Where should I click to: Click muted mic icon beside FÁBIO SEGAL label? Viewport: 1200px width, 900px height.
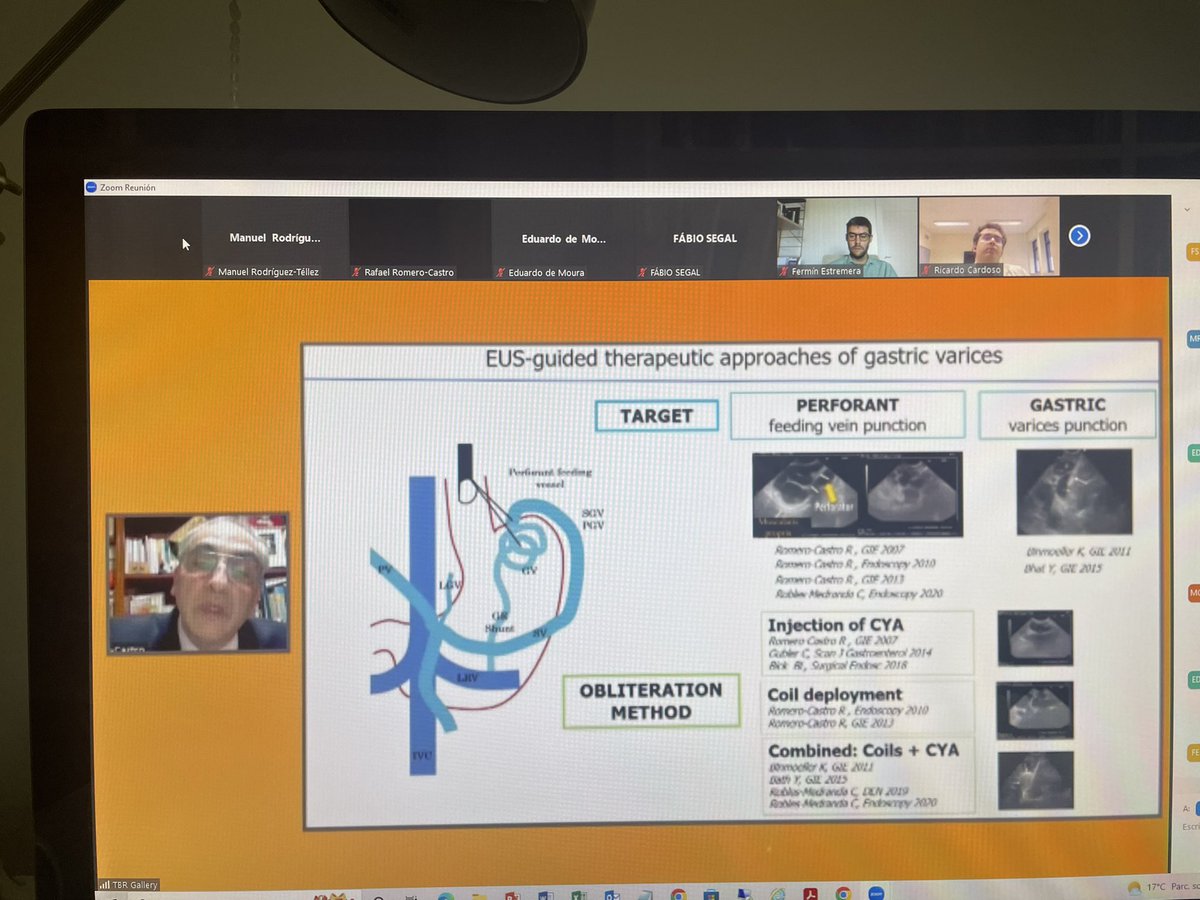pos(643,272)
